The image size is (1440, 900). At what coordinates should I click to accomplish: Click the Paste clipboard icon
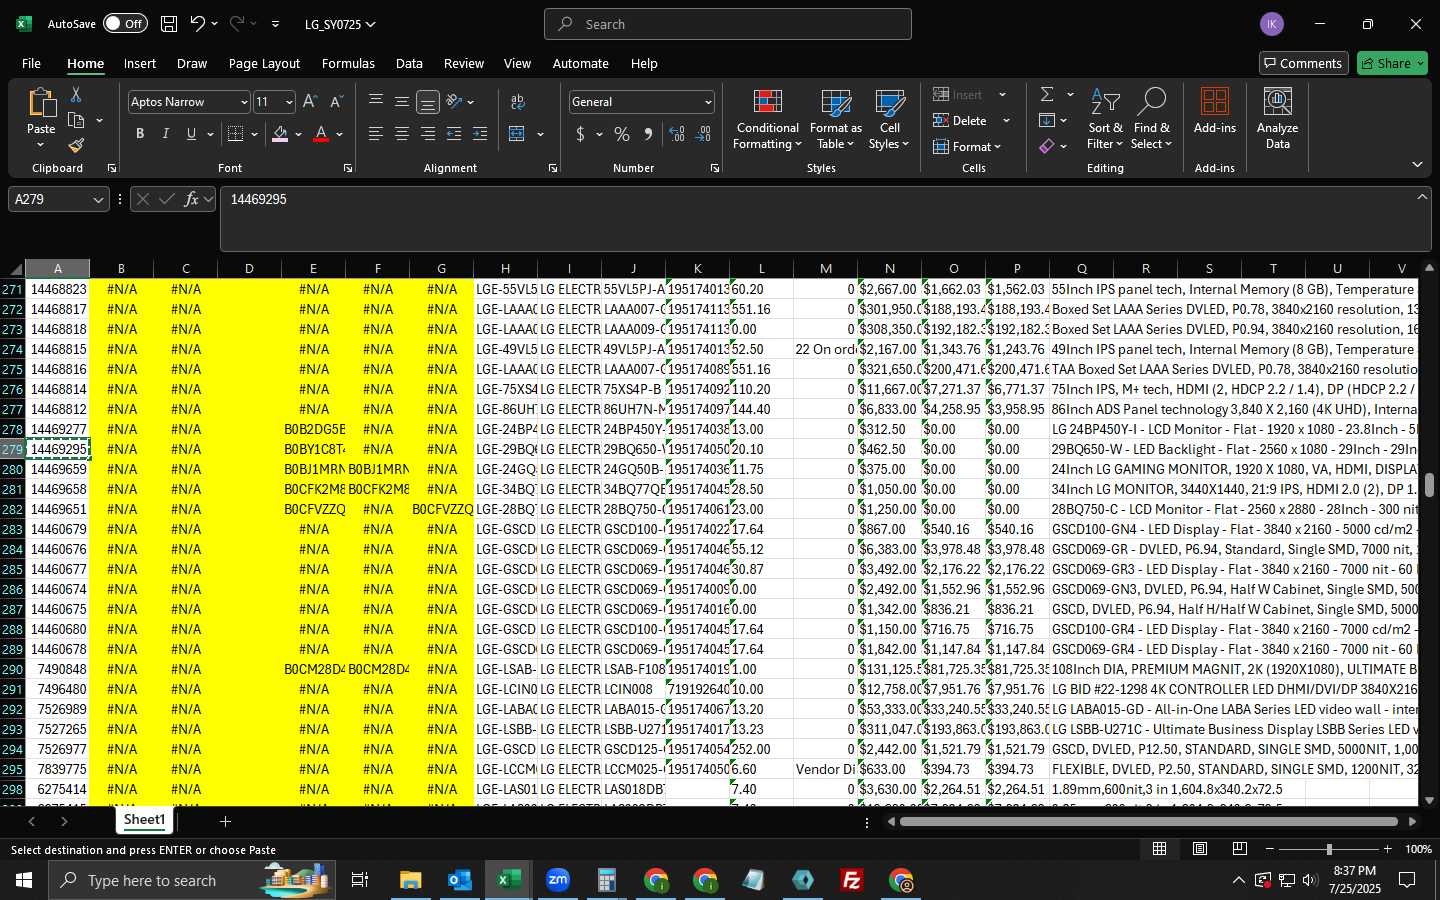pyautogui.click(x=41, y=103)
